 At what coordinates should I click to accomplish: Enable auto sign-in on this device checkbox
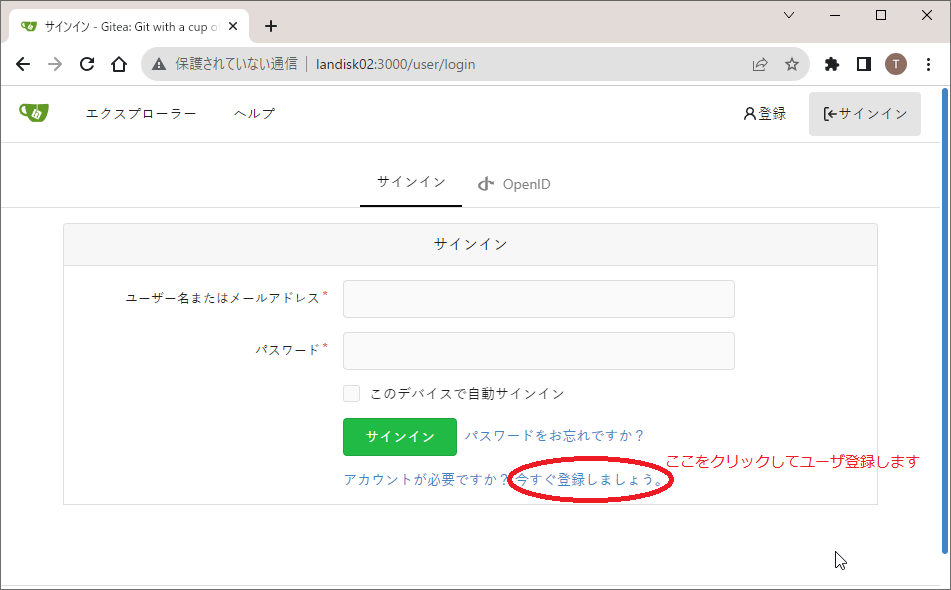coord(351,394)
